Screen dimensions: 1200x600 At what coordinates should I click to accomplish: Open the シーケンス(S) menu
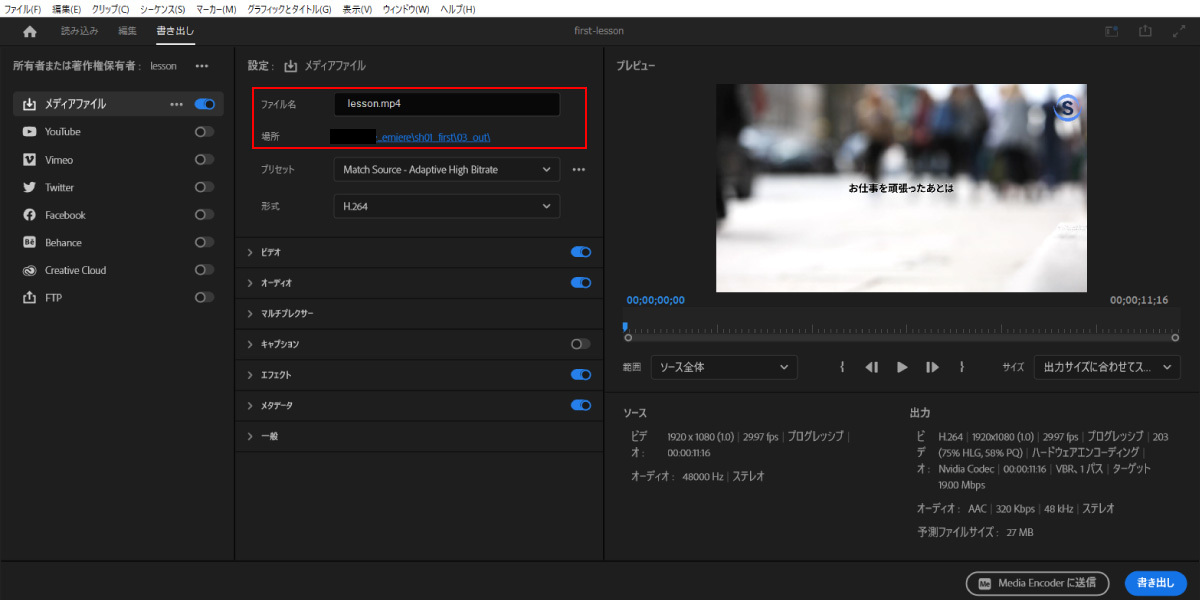tap(162, 9)
